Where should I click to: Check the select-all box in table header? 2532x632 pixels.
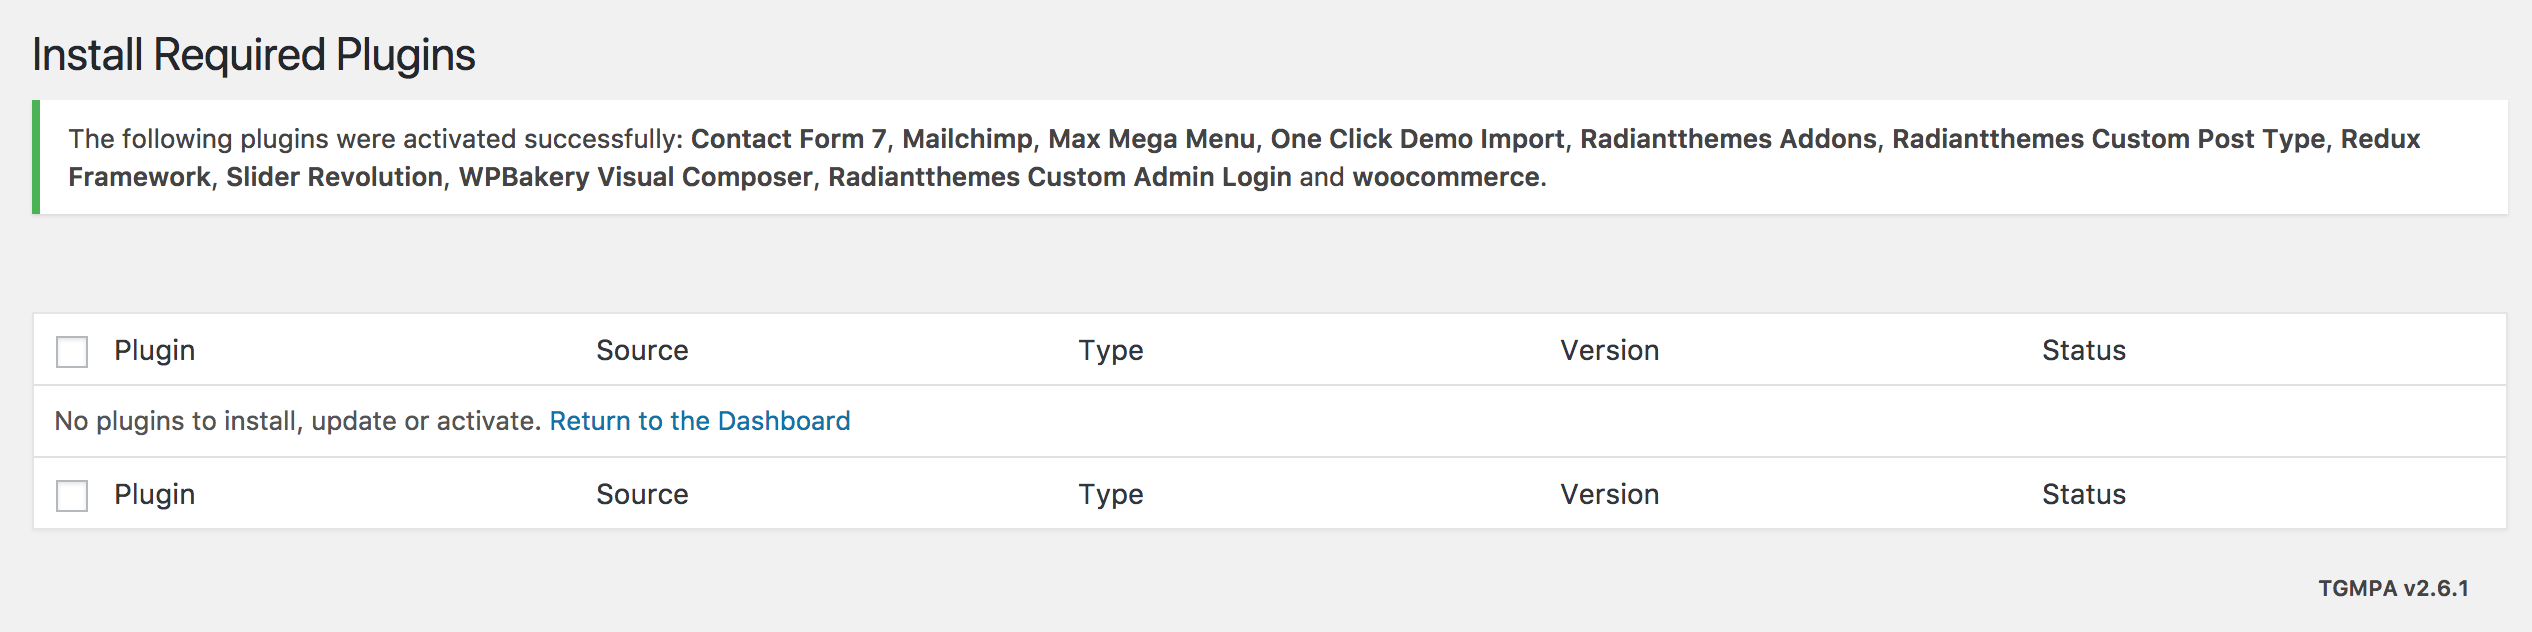pyautogui.click(x=72, y=352)
